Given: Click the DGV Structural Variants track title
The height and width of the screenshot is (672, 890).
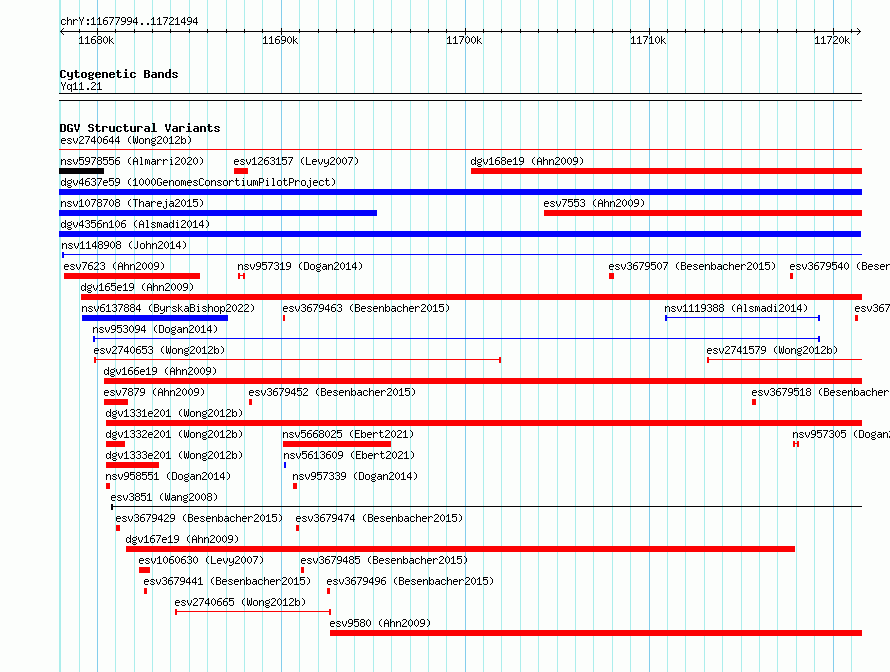Looking at the screenshot, I should click(x=140, y=128).
